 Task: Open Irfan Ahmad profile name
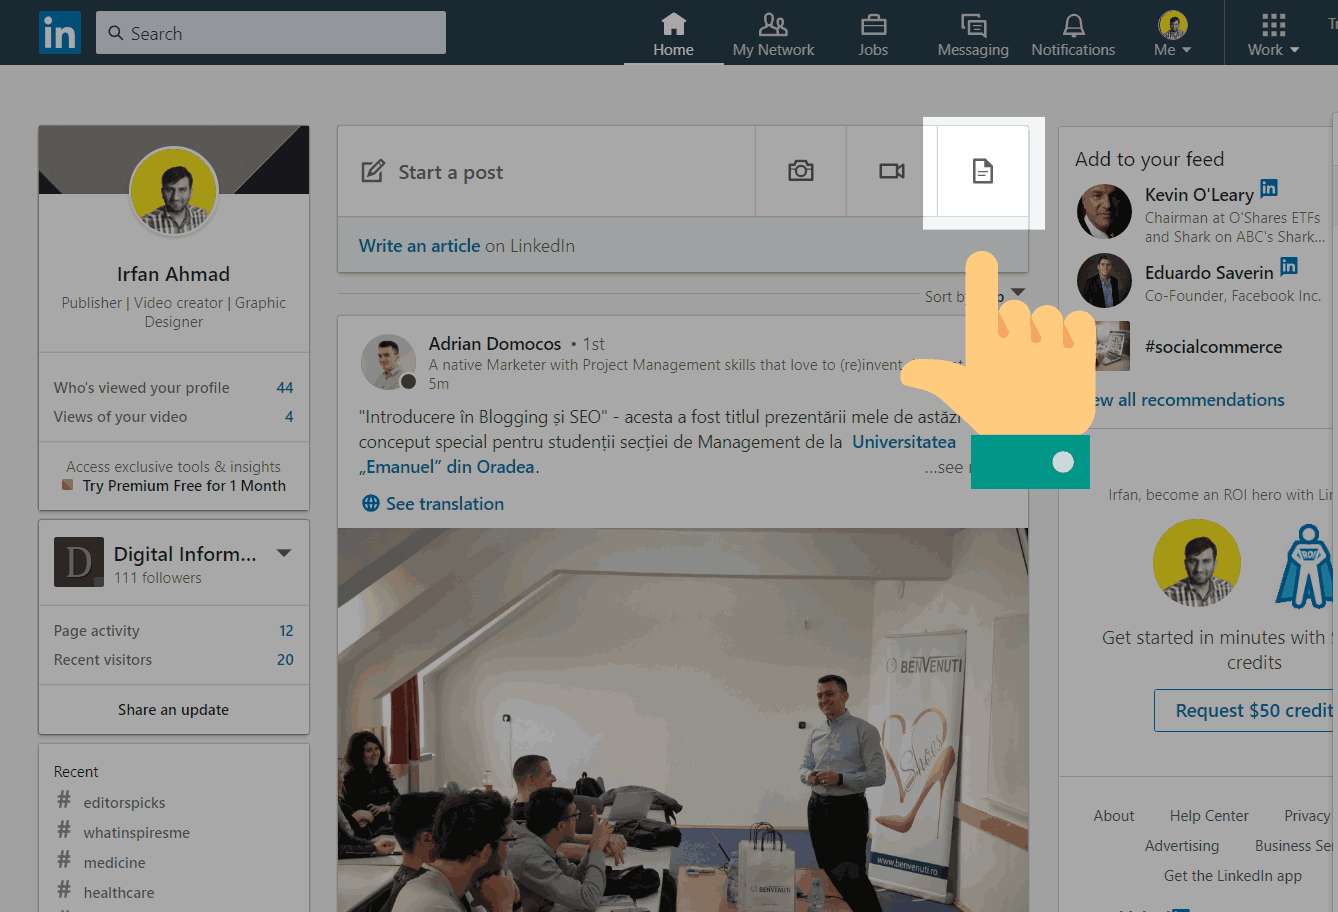[173, 274]
